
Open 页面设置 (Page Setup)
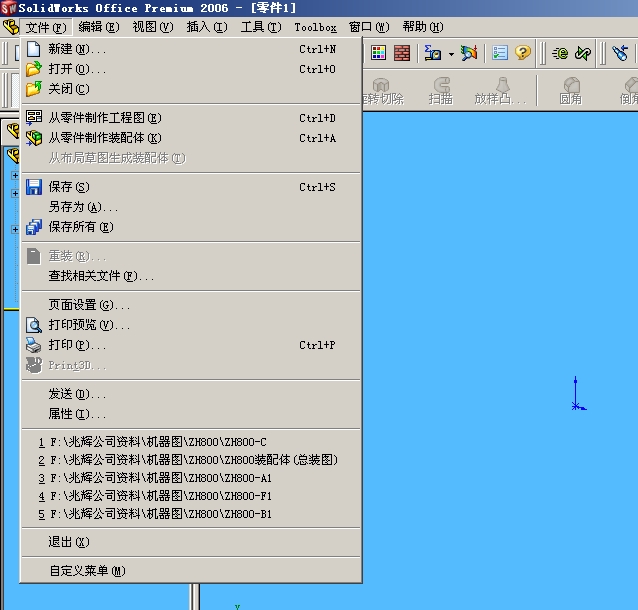(x=191, y=305)
